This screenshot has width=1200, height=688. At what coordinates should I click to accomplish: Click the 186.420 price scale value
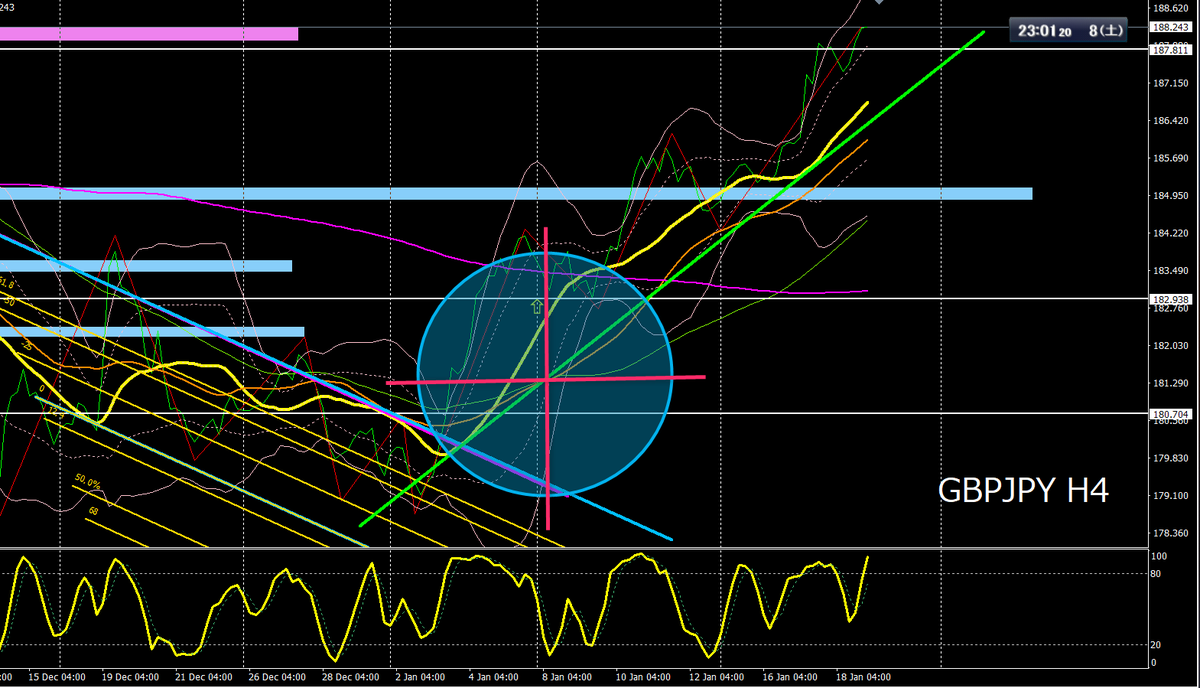click(1171, 121)
